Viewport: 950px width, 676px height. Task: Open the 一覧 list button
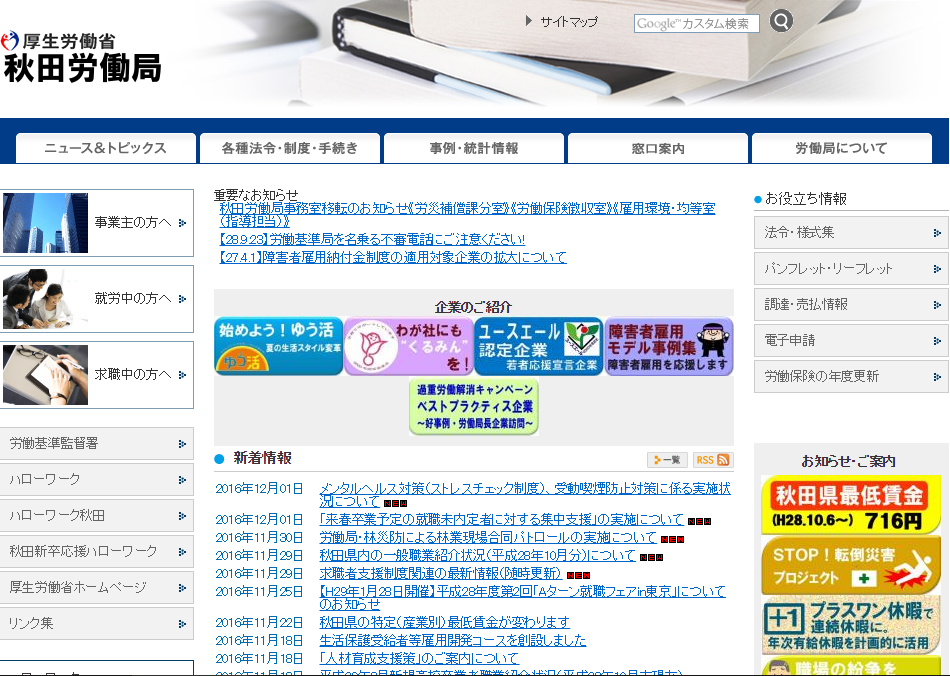click(667, 460)
